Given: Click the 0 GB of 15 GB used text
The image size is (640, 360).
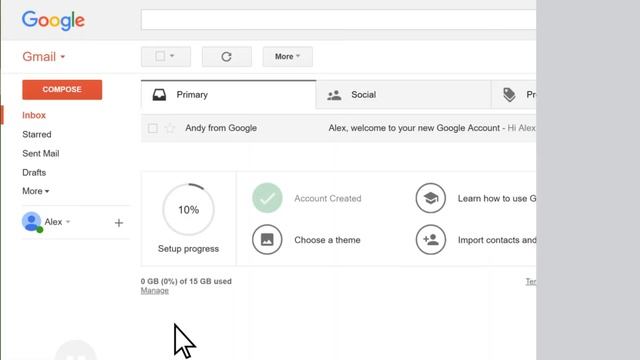Looking at the screenshot, I should point(186,281).
